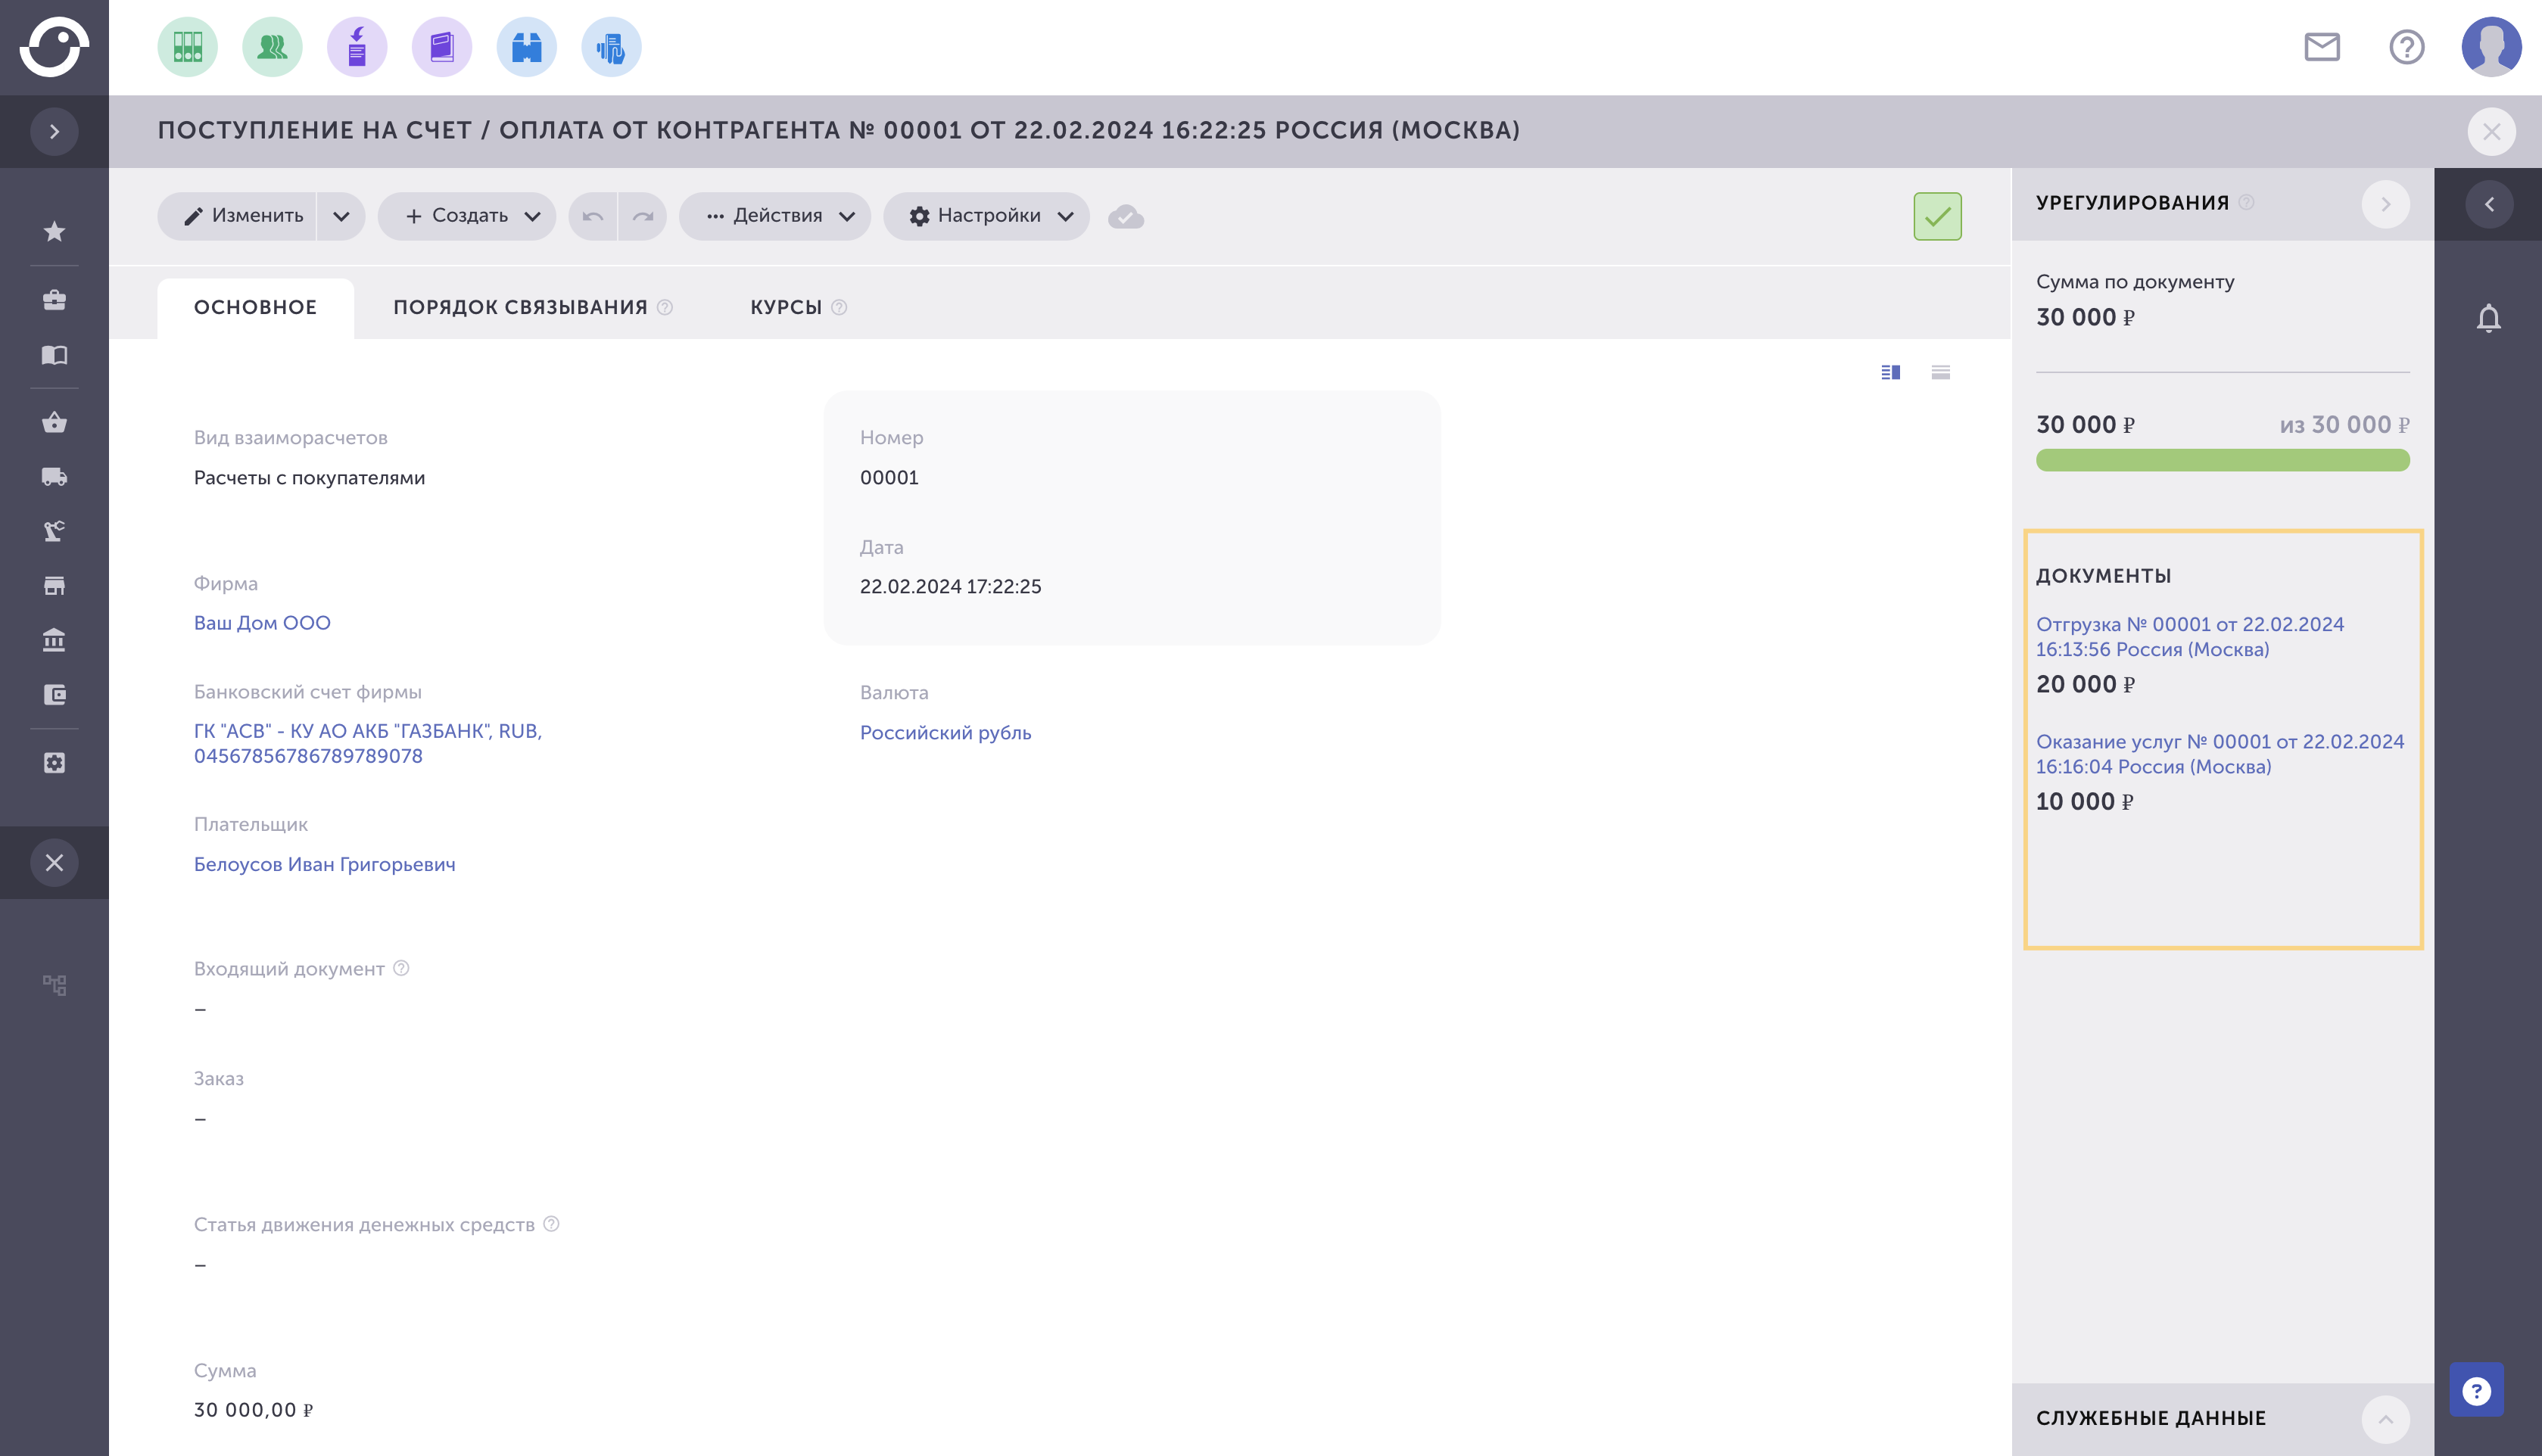This screenshot has width=2542, height=1456.
Task: Open the Создать dropdown
Action: (x=467, y=216)
